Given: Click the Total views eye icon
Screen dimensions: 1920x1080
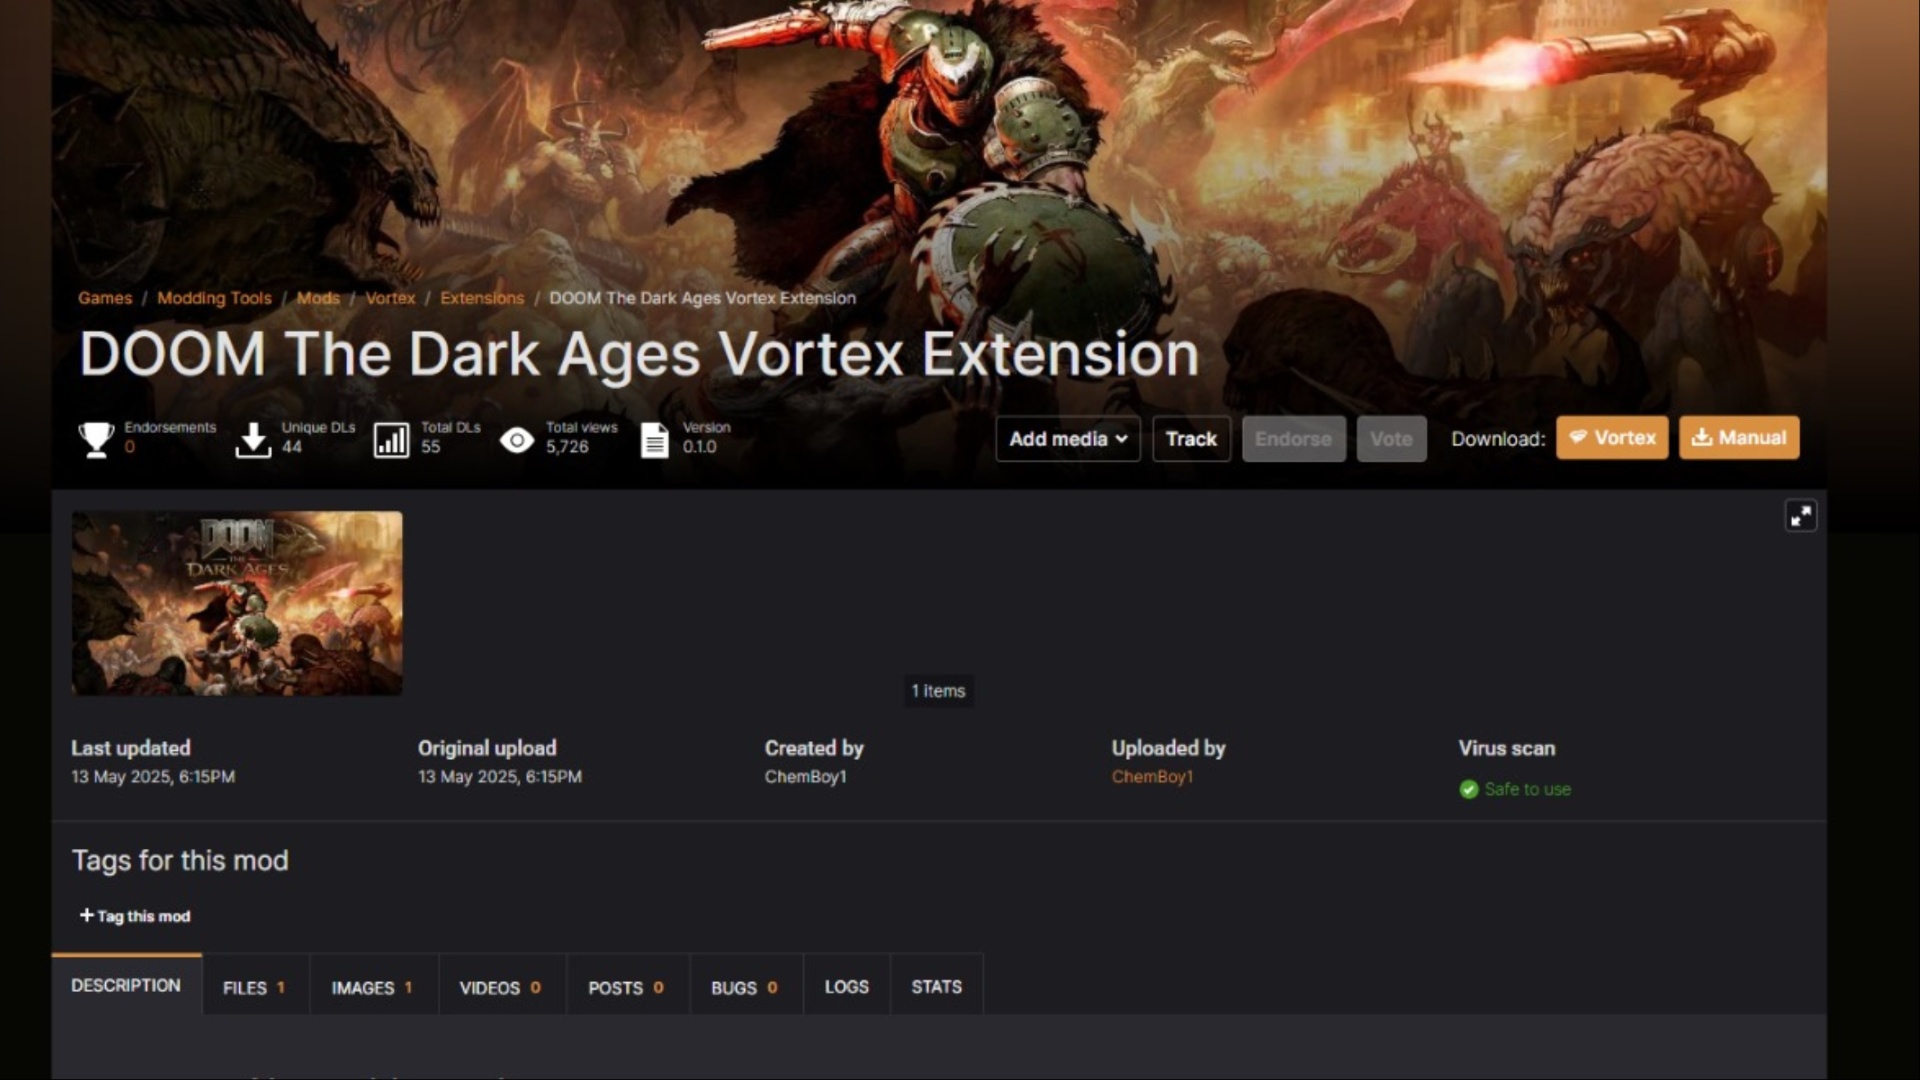Looking at the screenshot, I should click(x=516, y=440).
